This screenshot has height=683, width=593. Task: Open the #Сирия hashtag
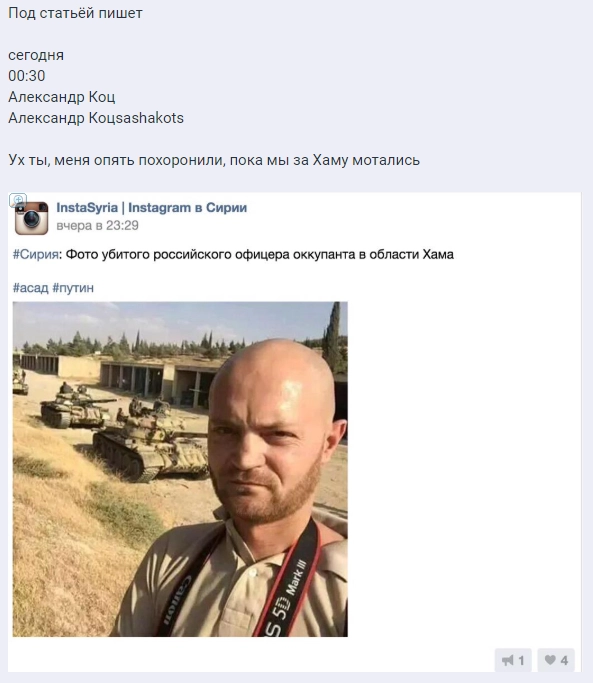[36, 254]
